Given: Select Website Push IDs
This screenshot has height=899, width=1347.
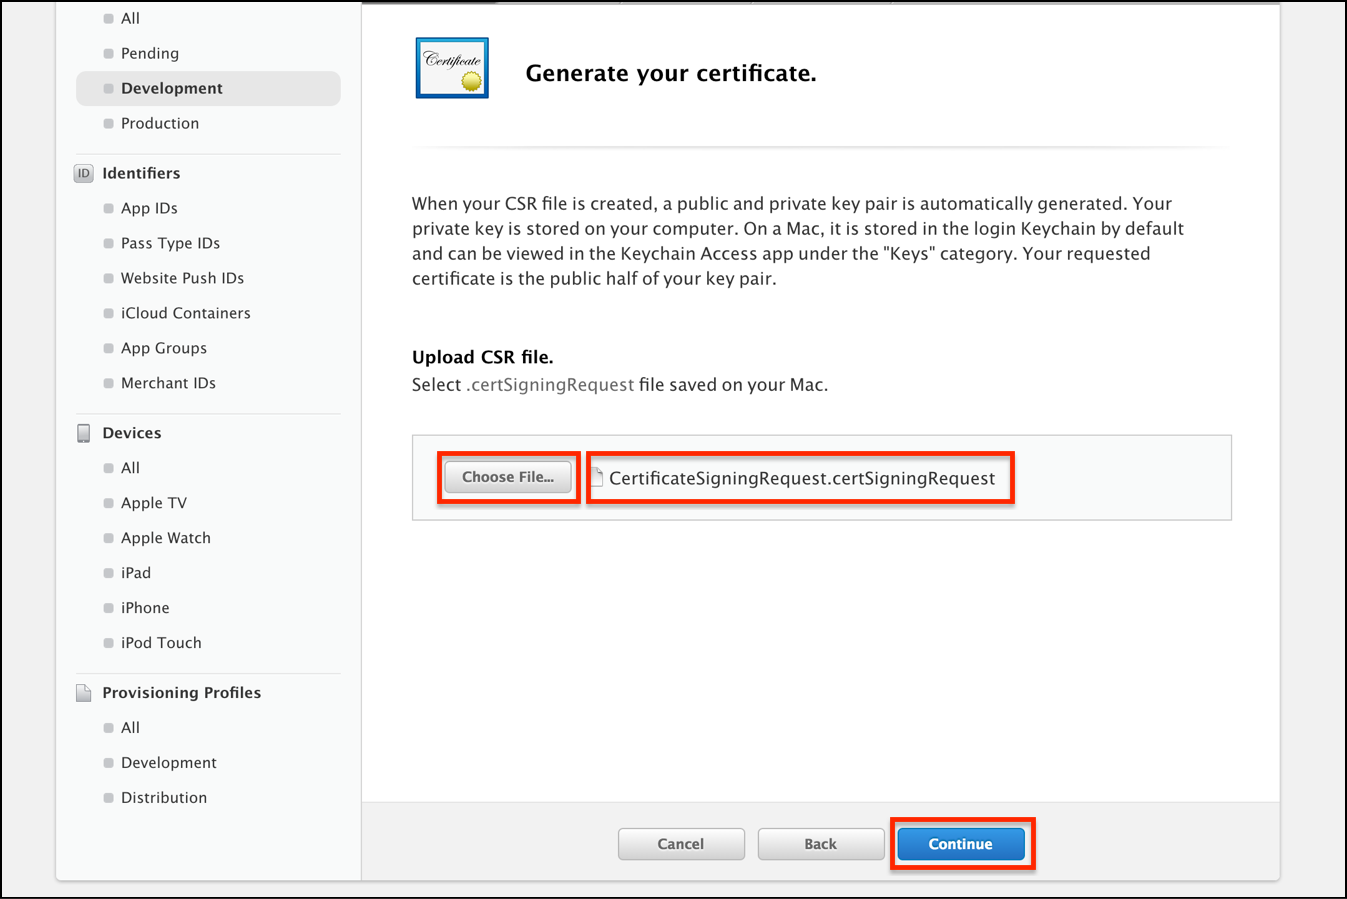Looking at the screenshot, I should (x=182, y=278).
